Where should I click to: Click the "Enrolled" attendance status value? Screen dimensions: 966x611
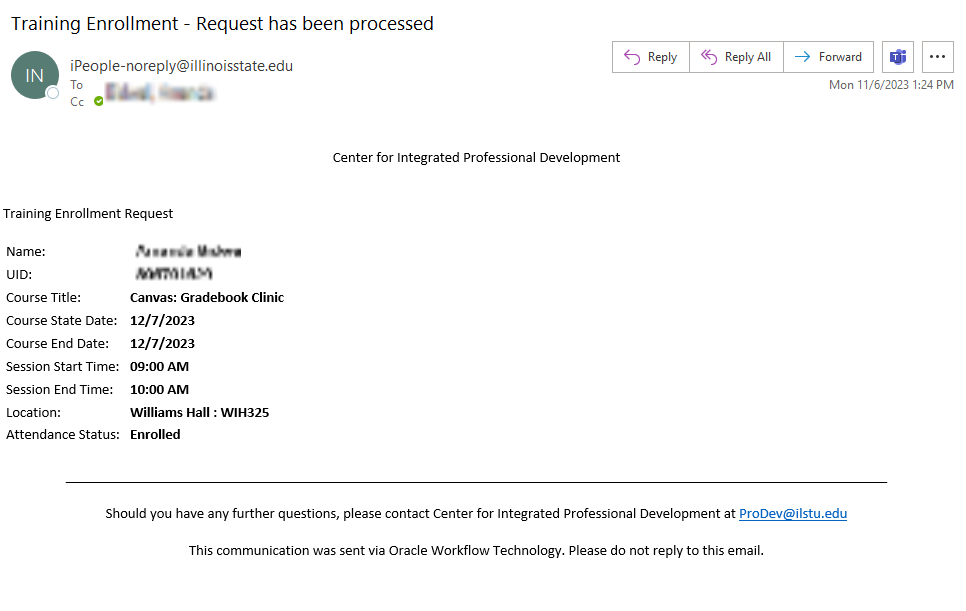coord(155,435)
